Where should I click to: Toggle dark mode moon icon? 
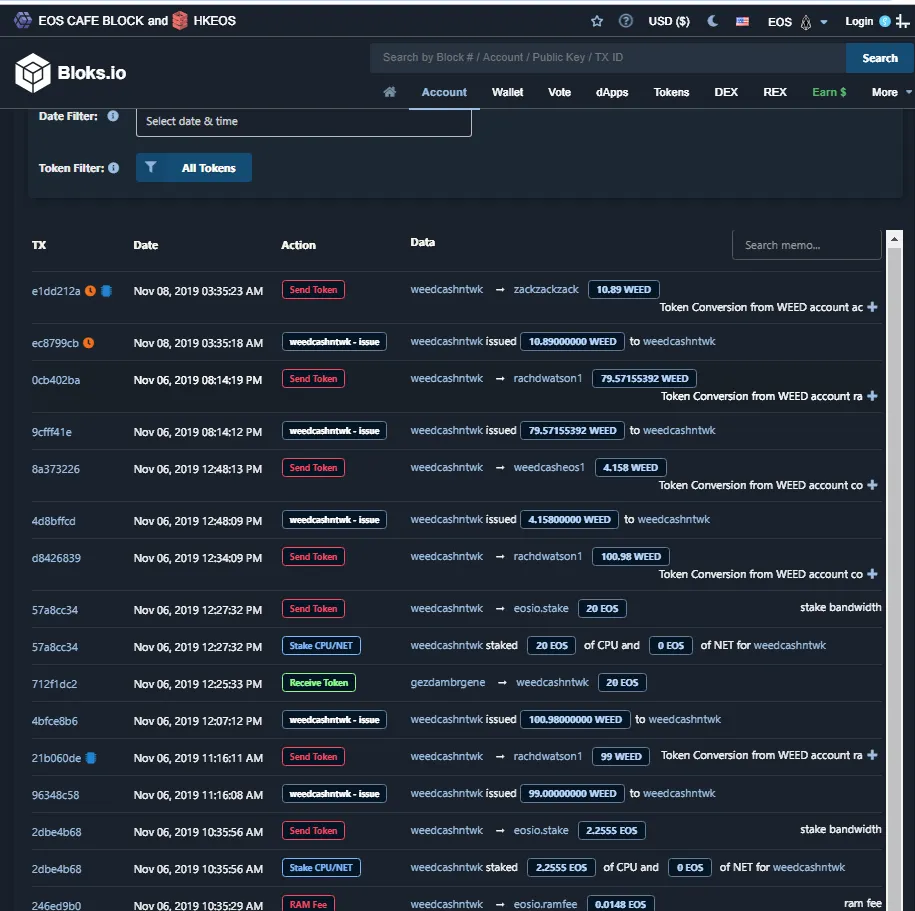713,22
